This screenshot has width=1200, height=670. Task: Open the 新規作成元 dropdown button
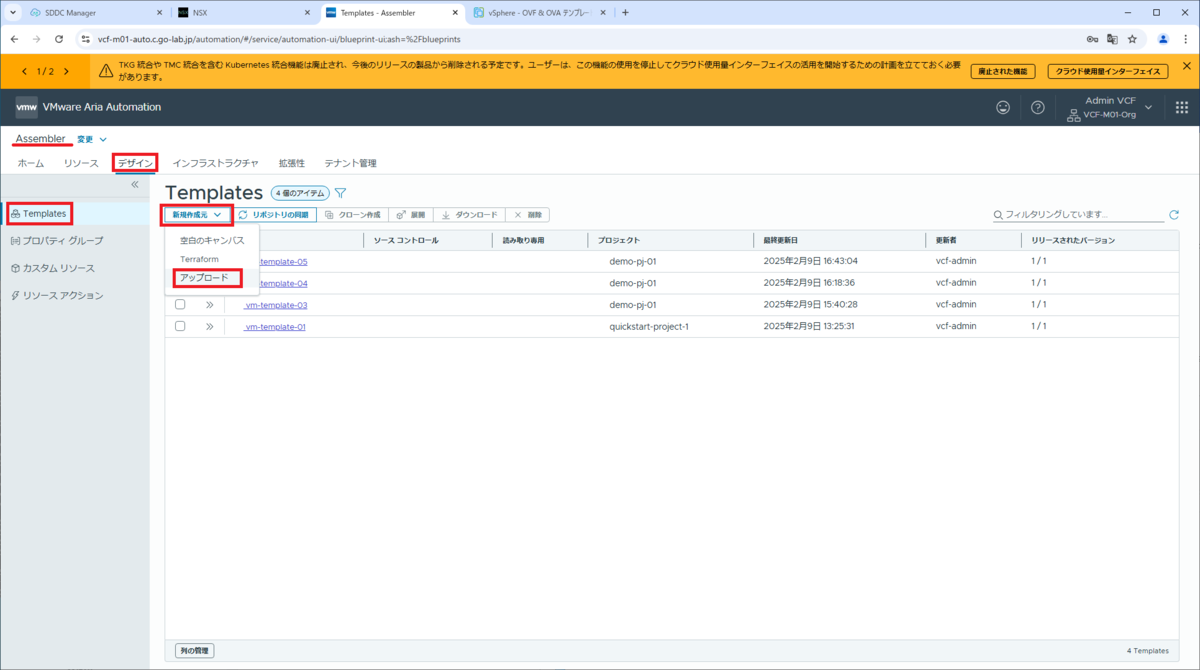click(197, 215)
